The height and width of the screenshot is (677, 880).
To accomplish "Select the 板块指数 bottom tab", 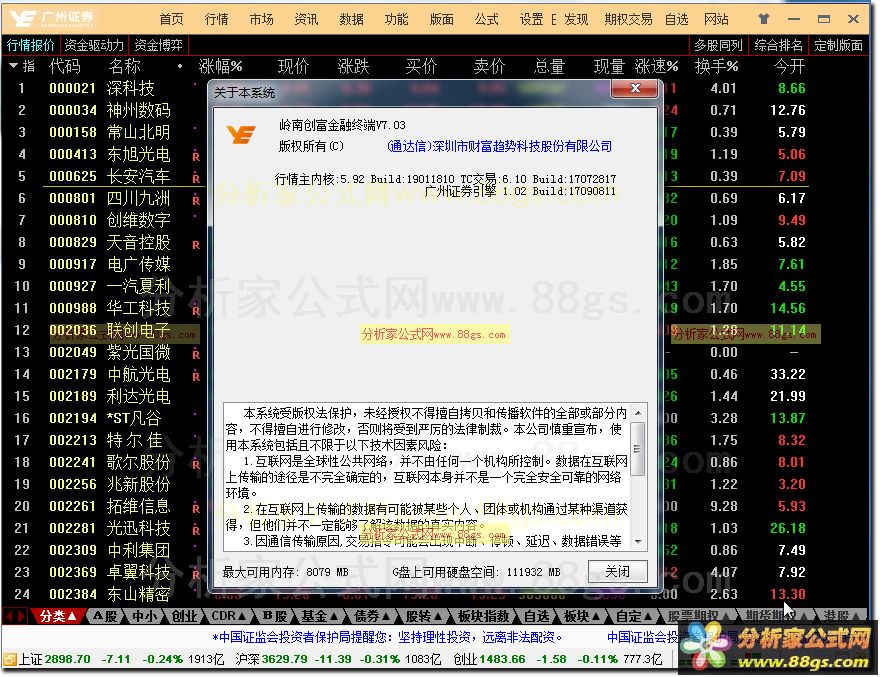I will [x=483, y=616].
